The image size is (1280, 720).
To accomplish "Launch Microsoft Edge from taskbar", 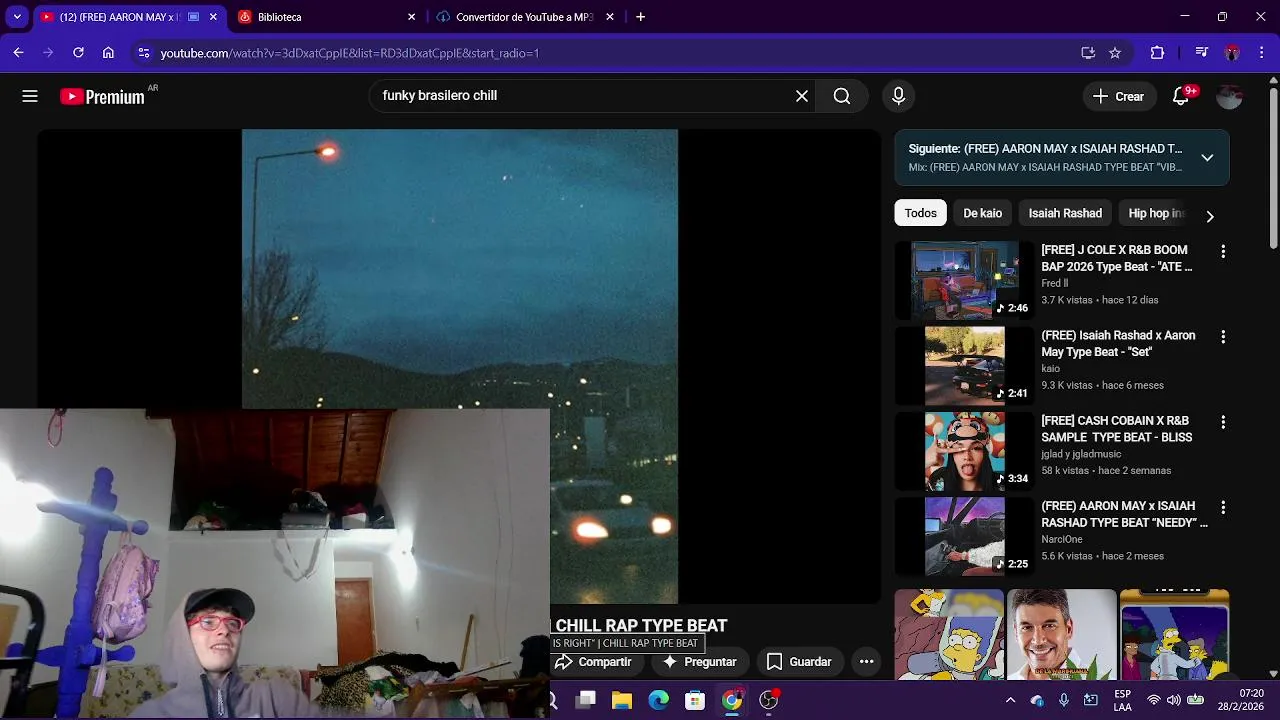I will click(x=658, y=700).
